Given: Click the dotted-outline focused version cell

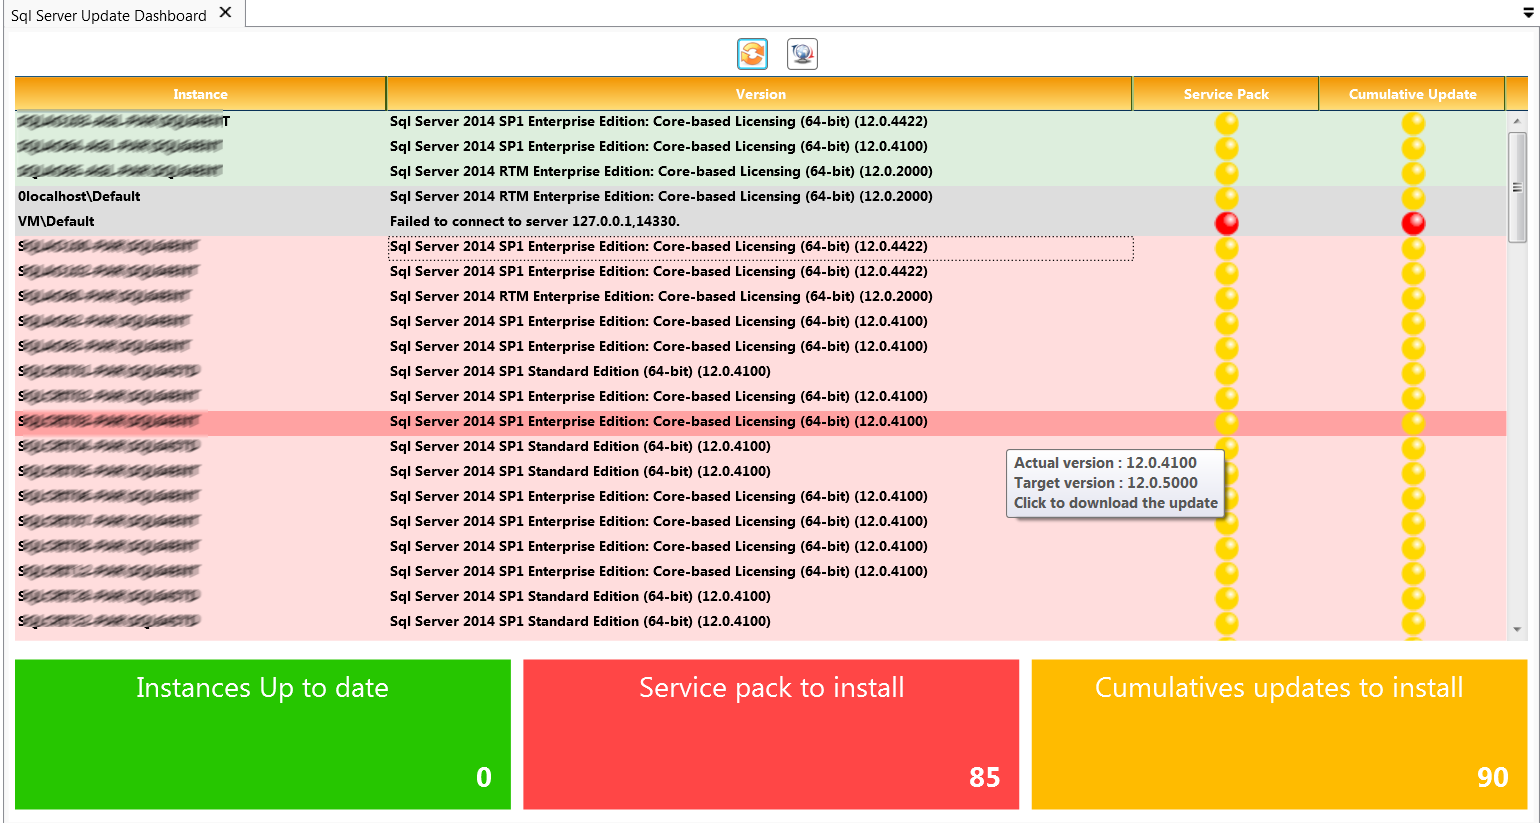Looking at the screenshot, I should [x=760, y=248].
